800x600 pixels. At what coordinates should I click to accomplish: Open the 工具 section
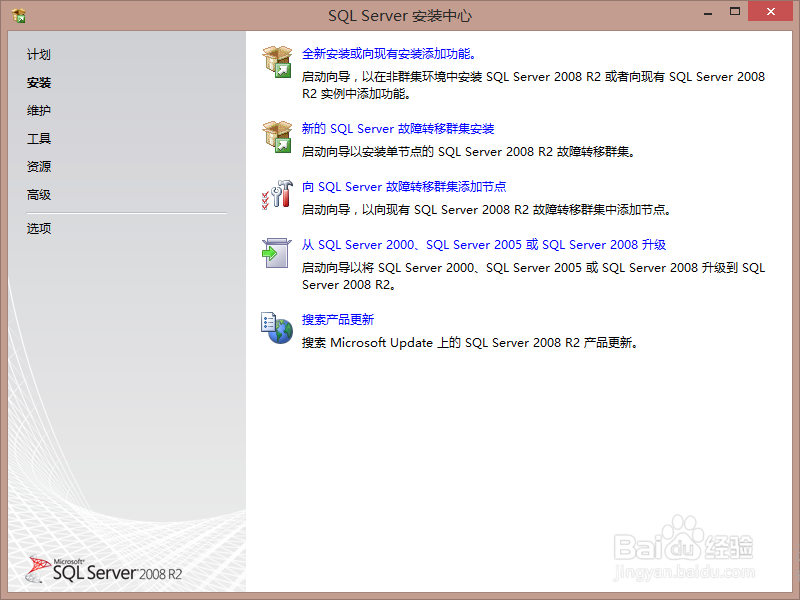coord(39,138)
